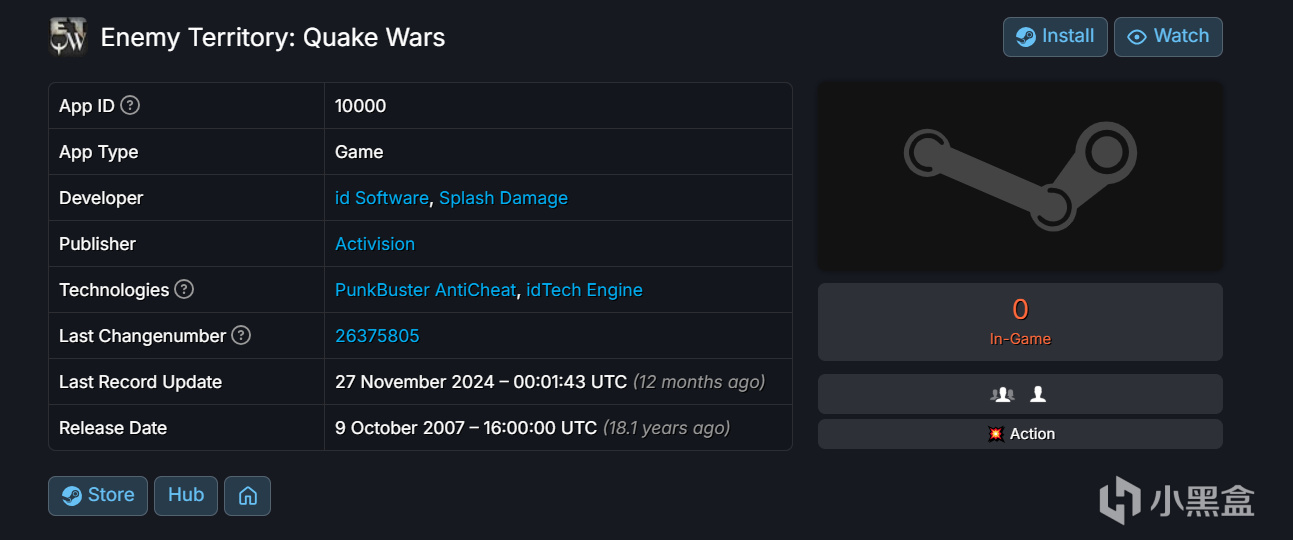Open the id Software developer link
The width and height of the screenshot is (1293, 540).
tap(382, 198)
